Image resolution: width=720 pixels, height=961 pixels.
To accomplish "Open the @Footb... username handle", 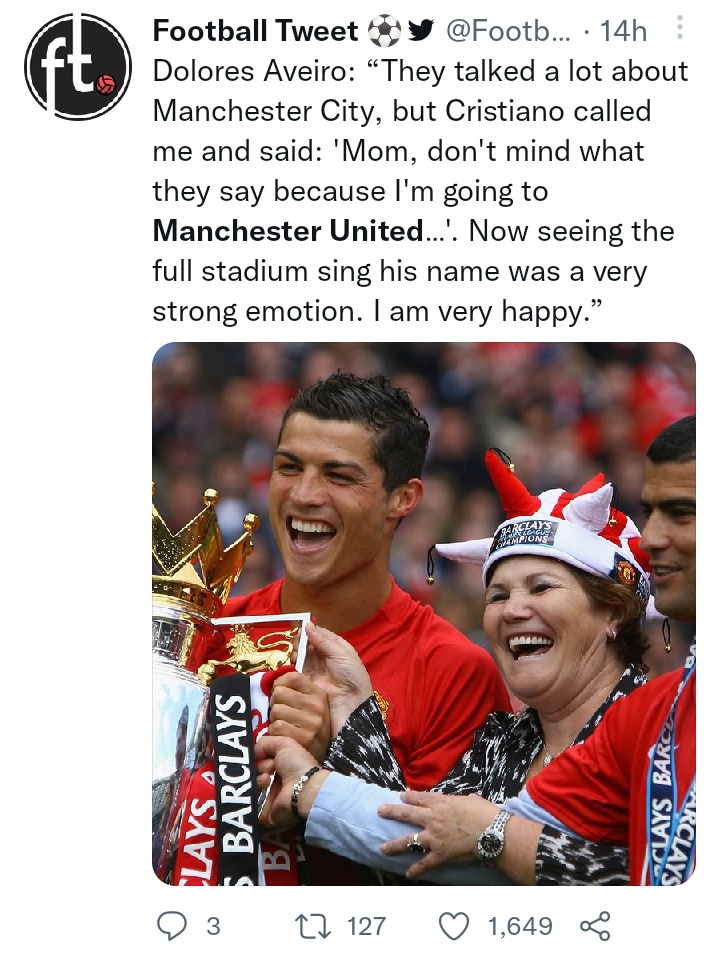I will click(x=508, y=31).
